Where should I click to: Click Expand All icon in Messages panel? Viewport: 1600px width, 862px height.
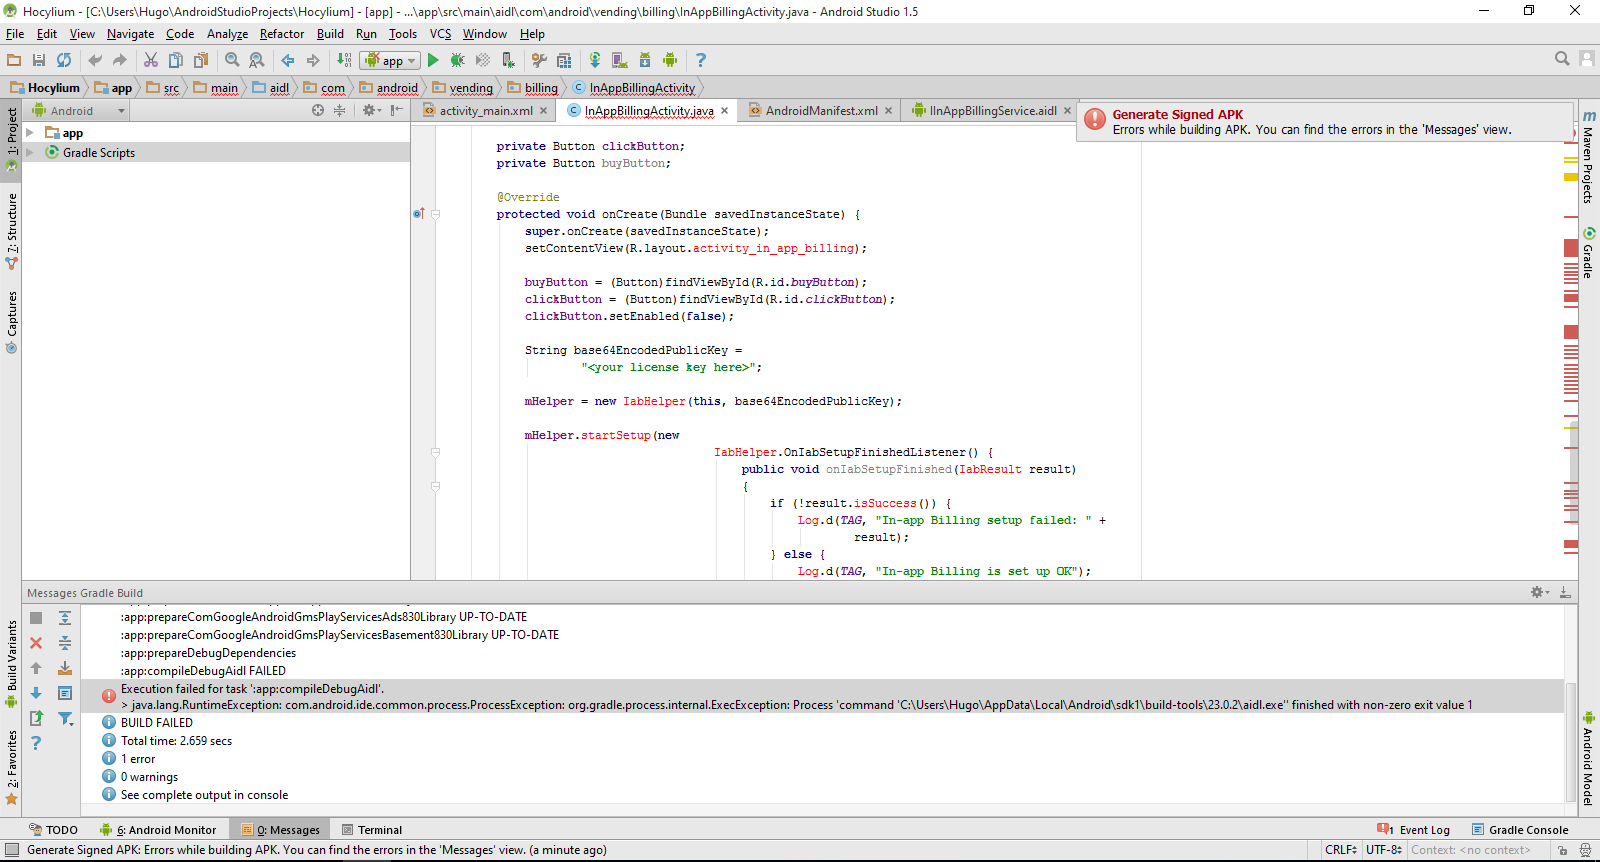click(65, 618)
